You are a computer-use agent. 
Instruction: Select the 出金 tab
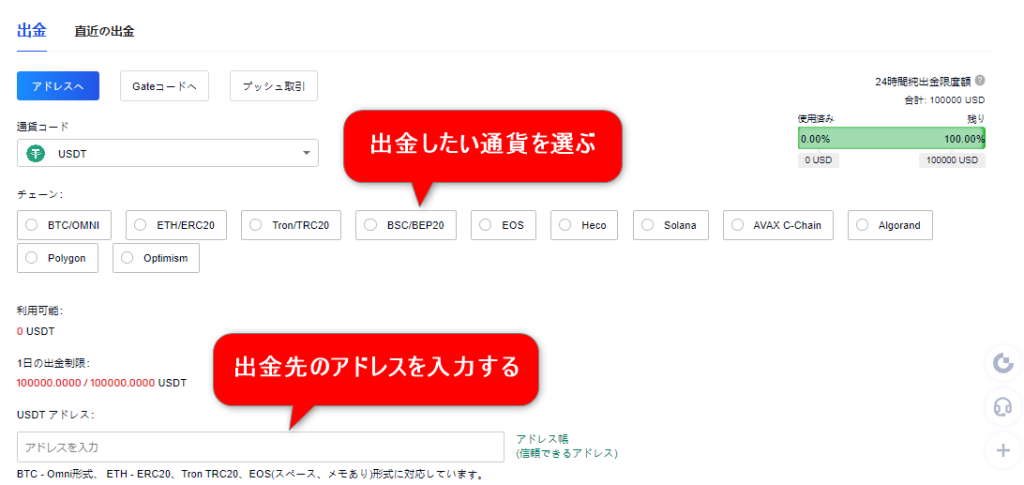pyautogui.click(x=32, y=30)
